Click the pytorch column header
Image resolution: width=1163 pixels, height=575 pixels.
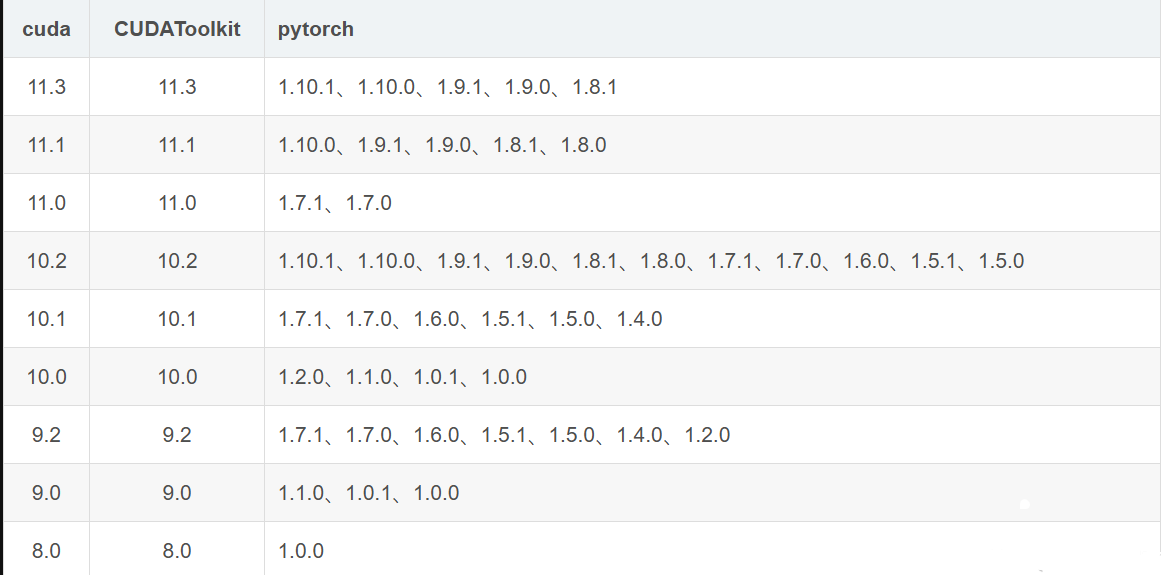[712, 29]
